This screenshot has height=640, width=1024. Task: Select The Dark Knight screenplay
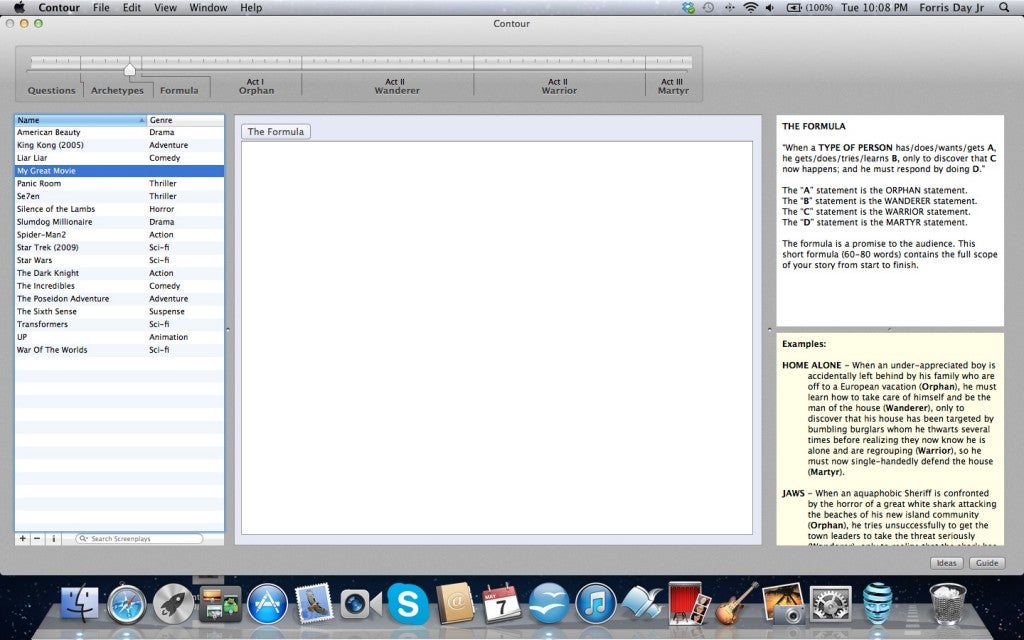(120, 273)
